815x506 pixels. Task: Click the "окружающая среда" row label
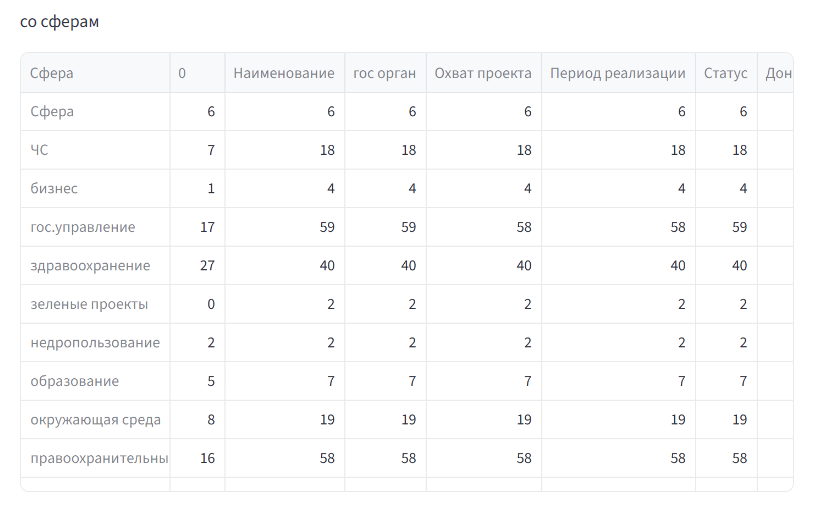coord(96,420)
